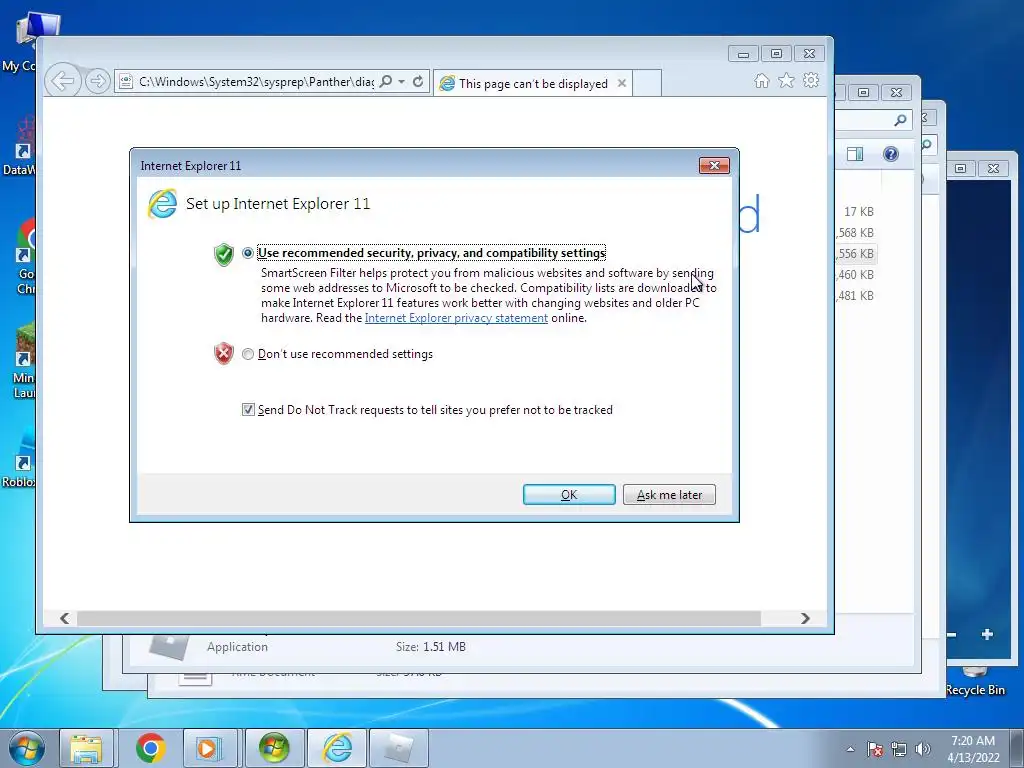Close the Set up Internet Explorer 11 dialog
This screenshot has width=1024, height=768.
pyautogui.click(x=714, y=166)
